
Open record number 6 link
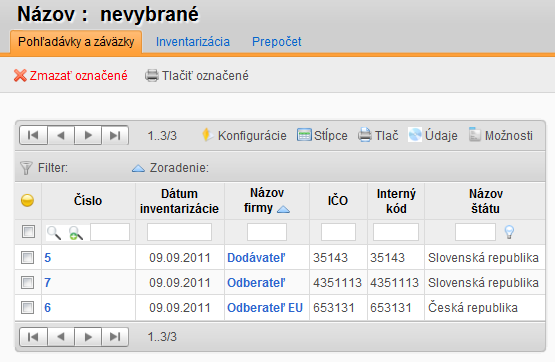click(48, 308)
